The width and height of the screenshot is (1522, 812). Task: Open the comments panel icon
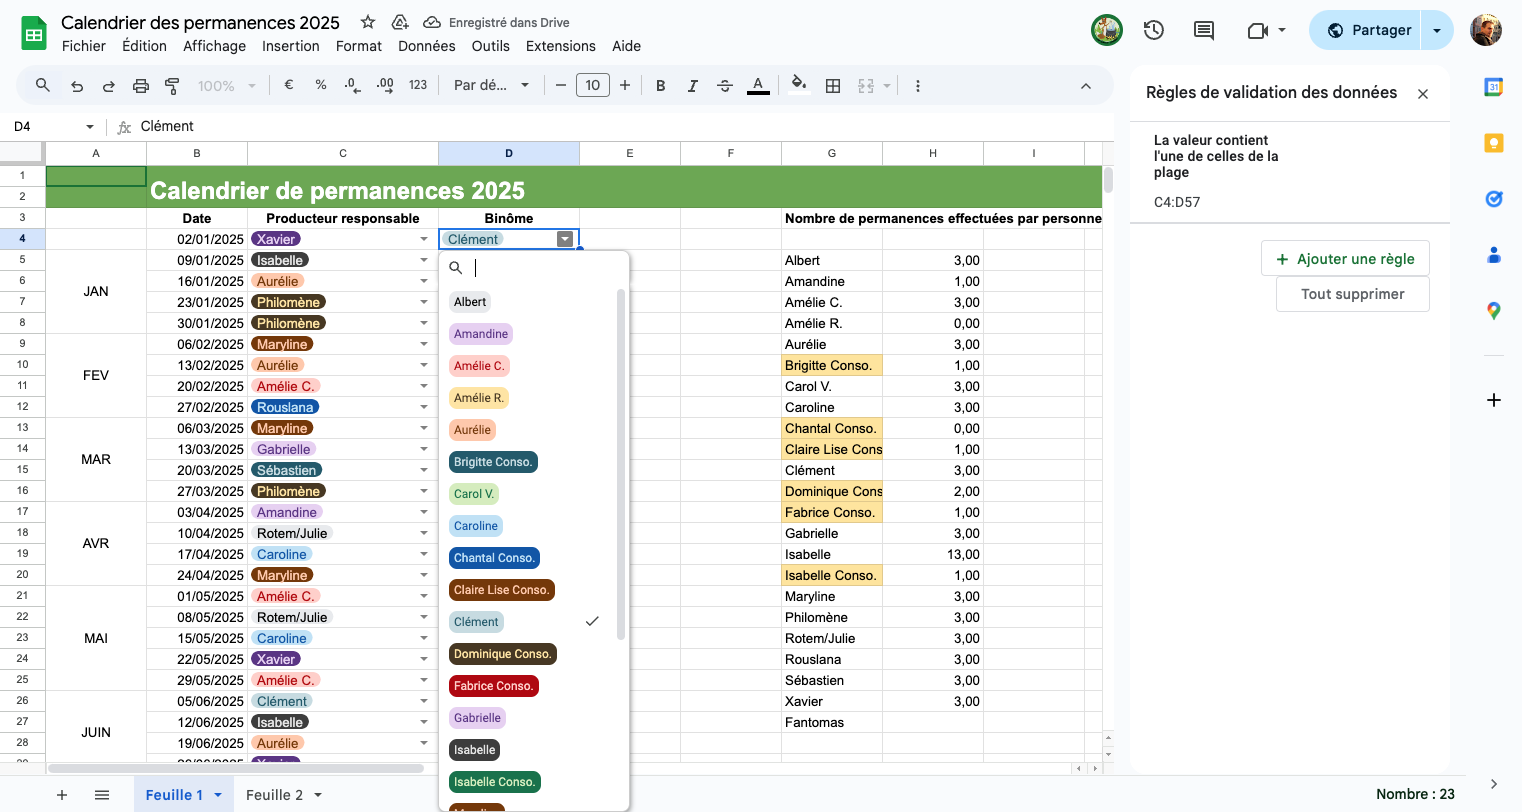coord(1204,30)
